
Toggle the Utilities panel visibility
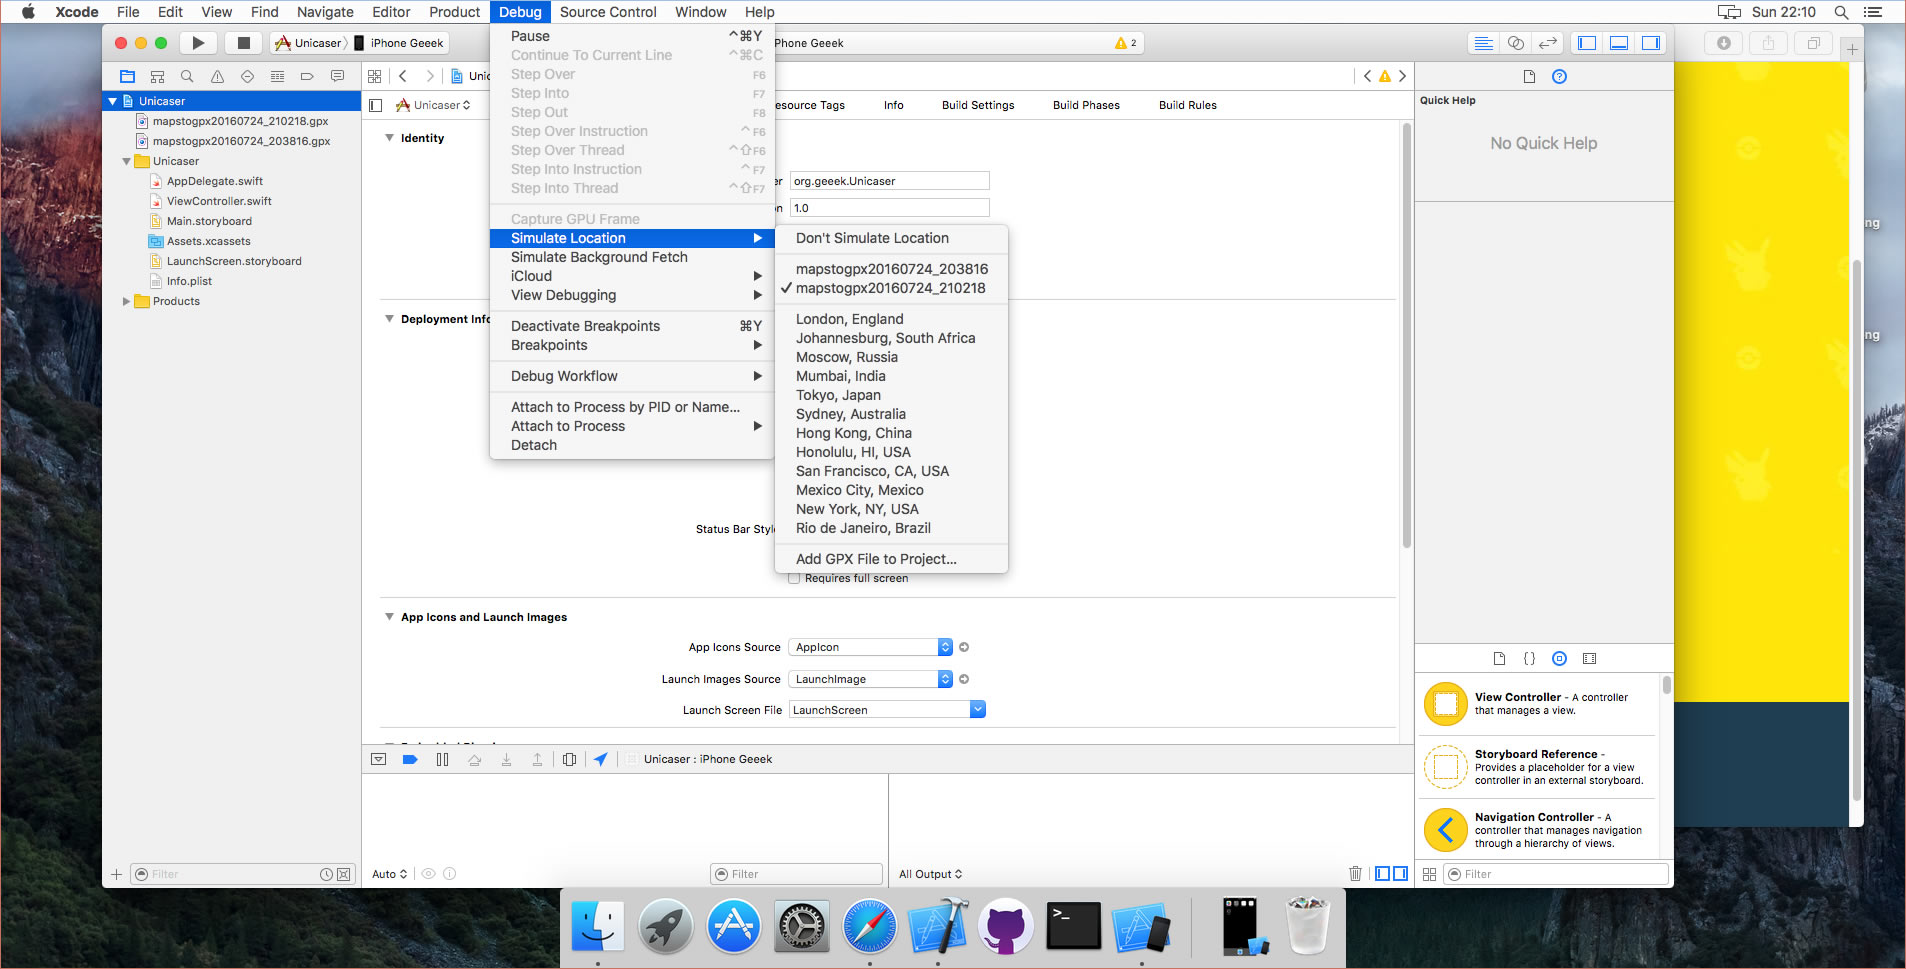click(x=1651, y=43)
